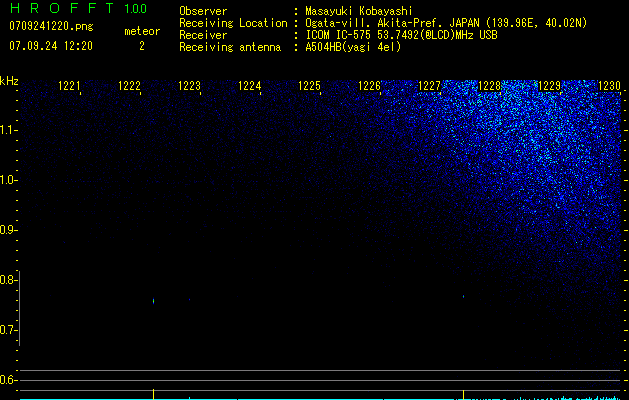
Task: Click the 1.0 kHz frequency label
Action: tap(7, 180)
